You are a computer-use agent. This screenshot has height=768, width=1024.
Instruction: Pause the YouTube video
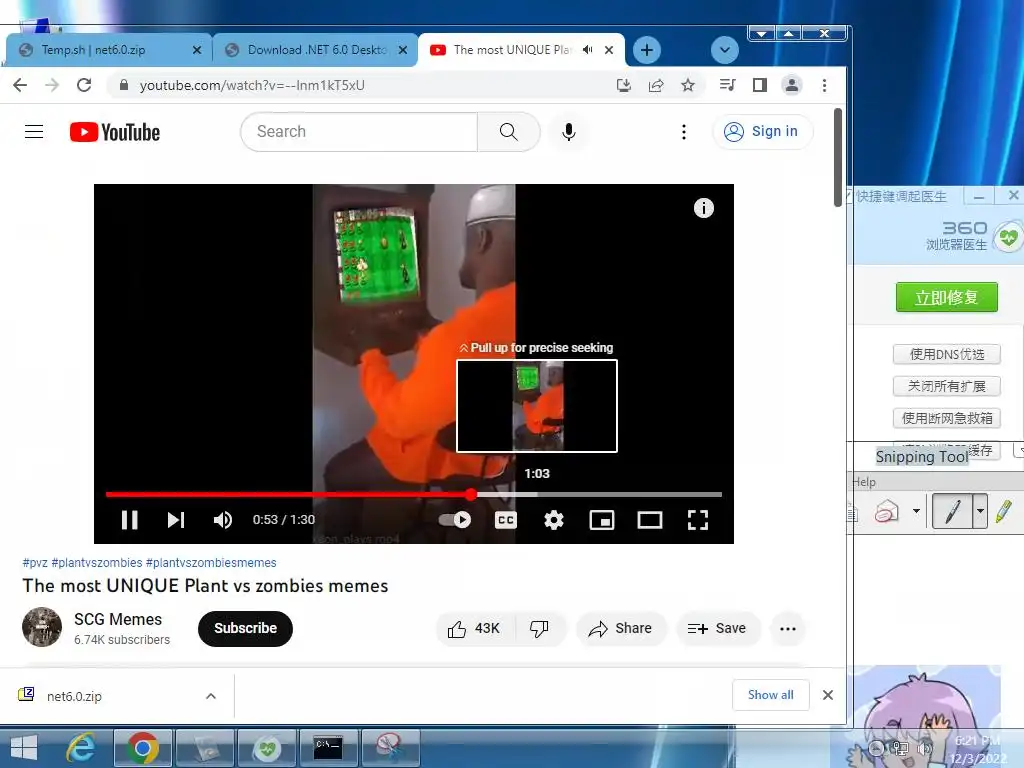point(129,520)
